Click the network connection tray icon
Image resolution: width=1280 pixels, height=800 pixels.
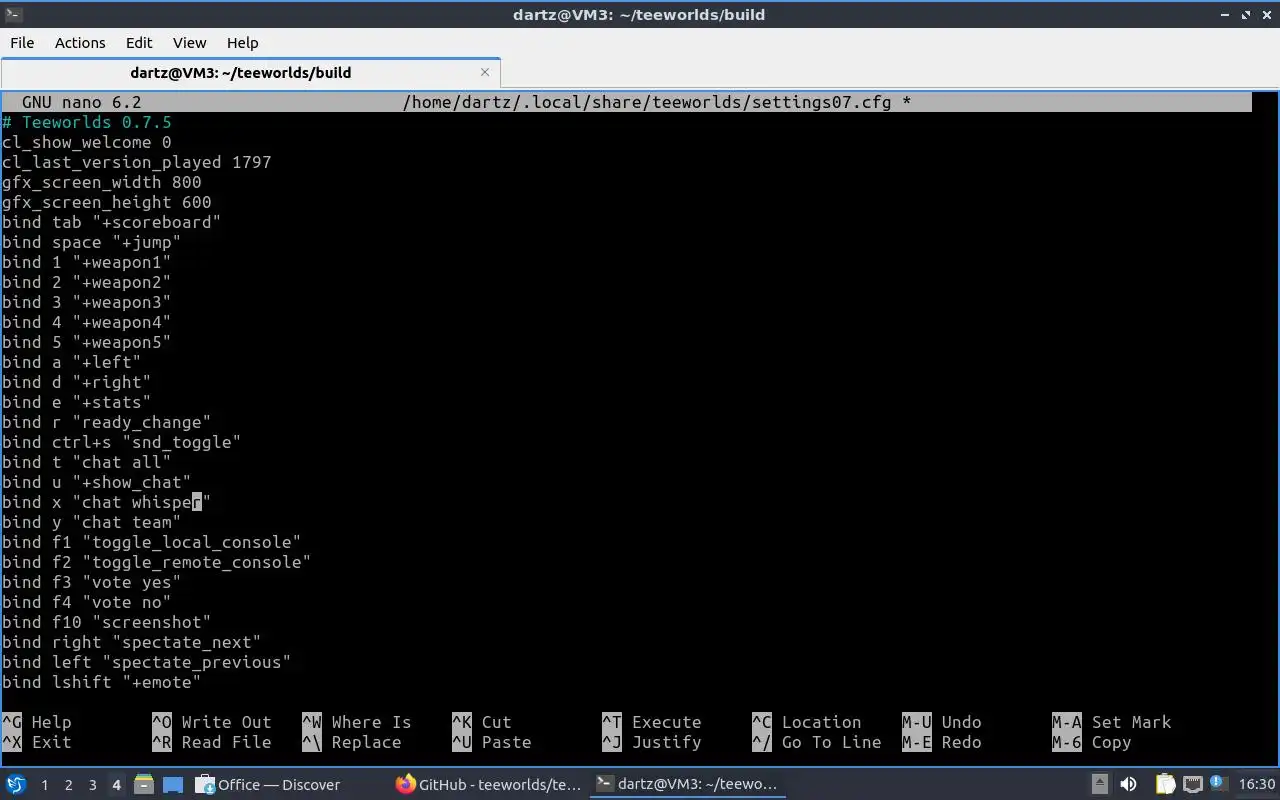1192,784
